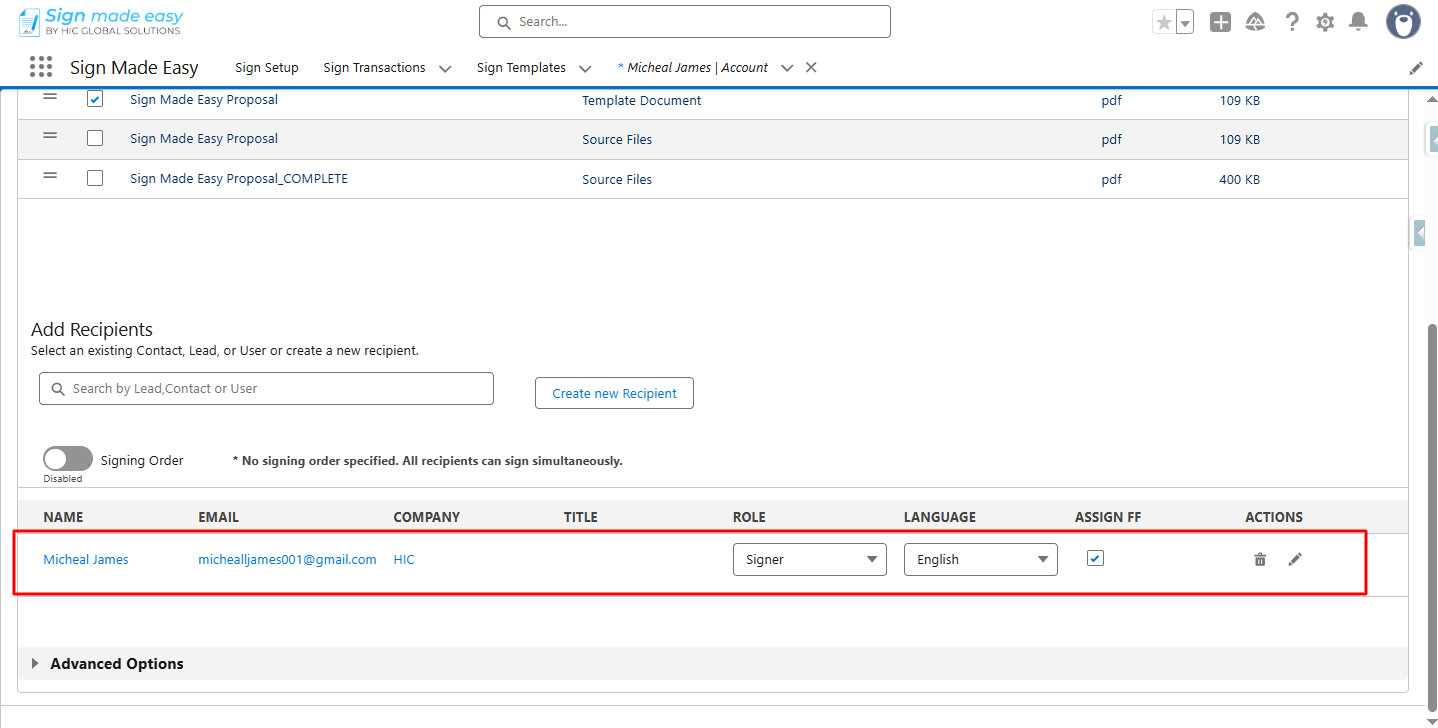Delete recipient Micheal James with trash icon
This screenshot has width=1438, height=728.
click(1260, 560)
